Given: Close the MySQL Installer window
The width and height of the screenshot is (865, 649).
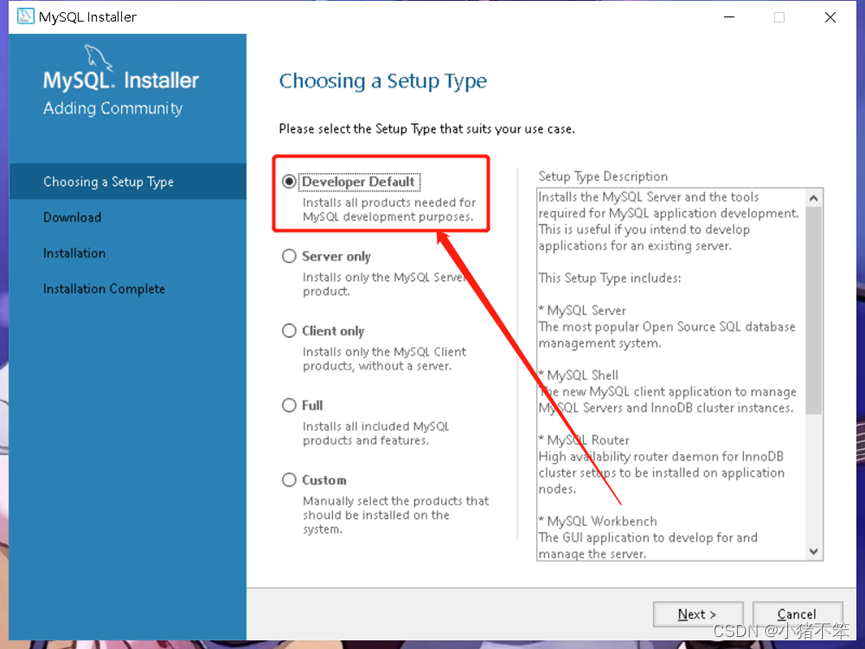Looking at the screenshot, I should (x=830, y=17).
